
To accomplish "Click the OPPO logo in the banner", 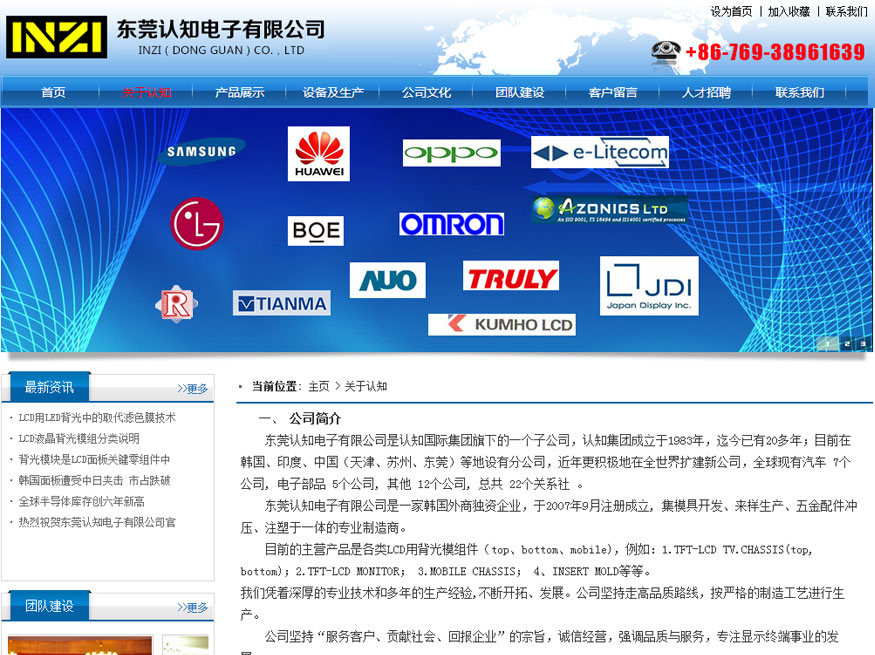I will pyautogui.click(x=451, y=153).
